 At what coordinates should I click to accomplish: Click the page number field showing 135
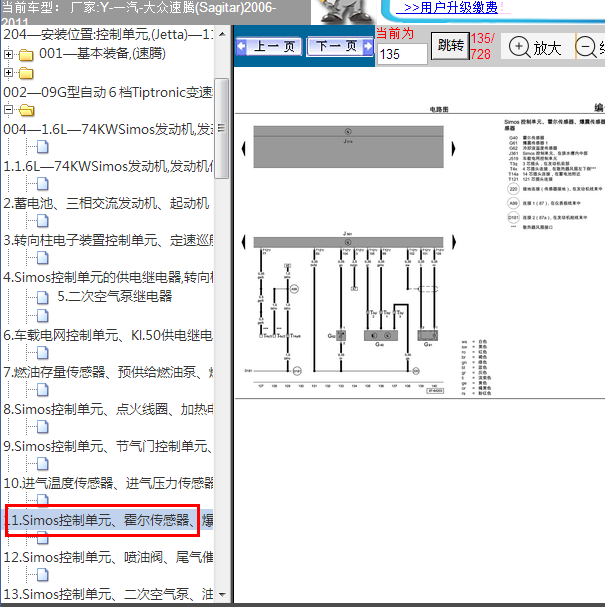point(402,54)
